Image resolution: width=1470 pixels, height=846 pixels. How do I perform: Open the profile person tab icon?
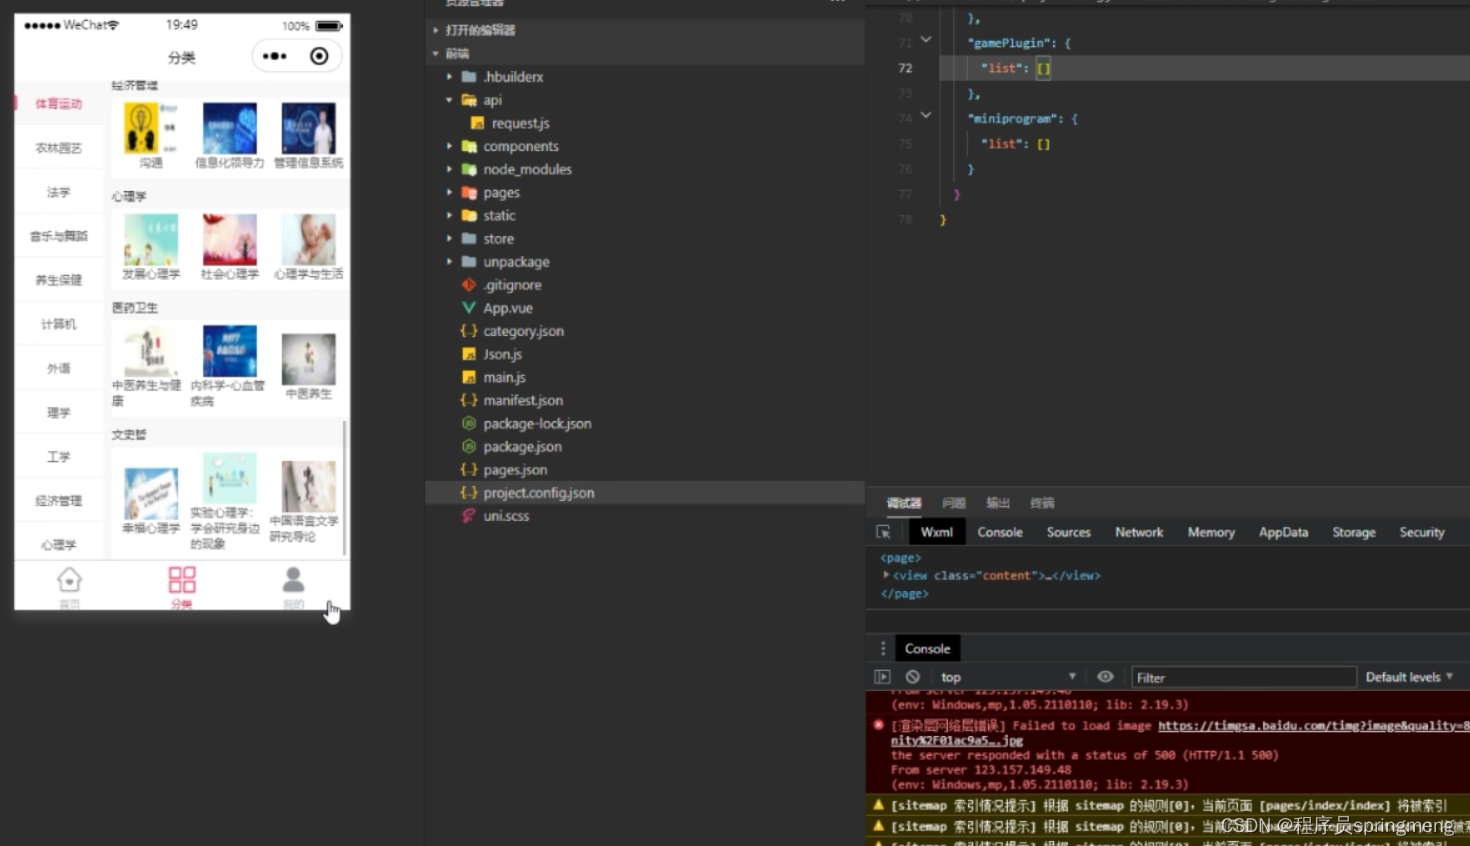293,580
